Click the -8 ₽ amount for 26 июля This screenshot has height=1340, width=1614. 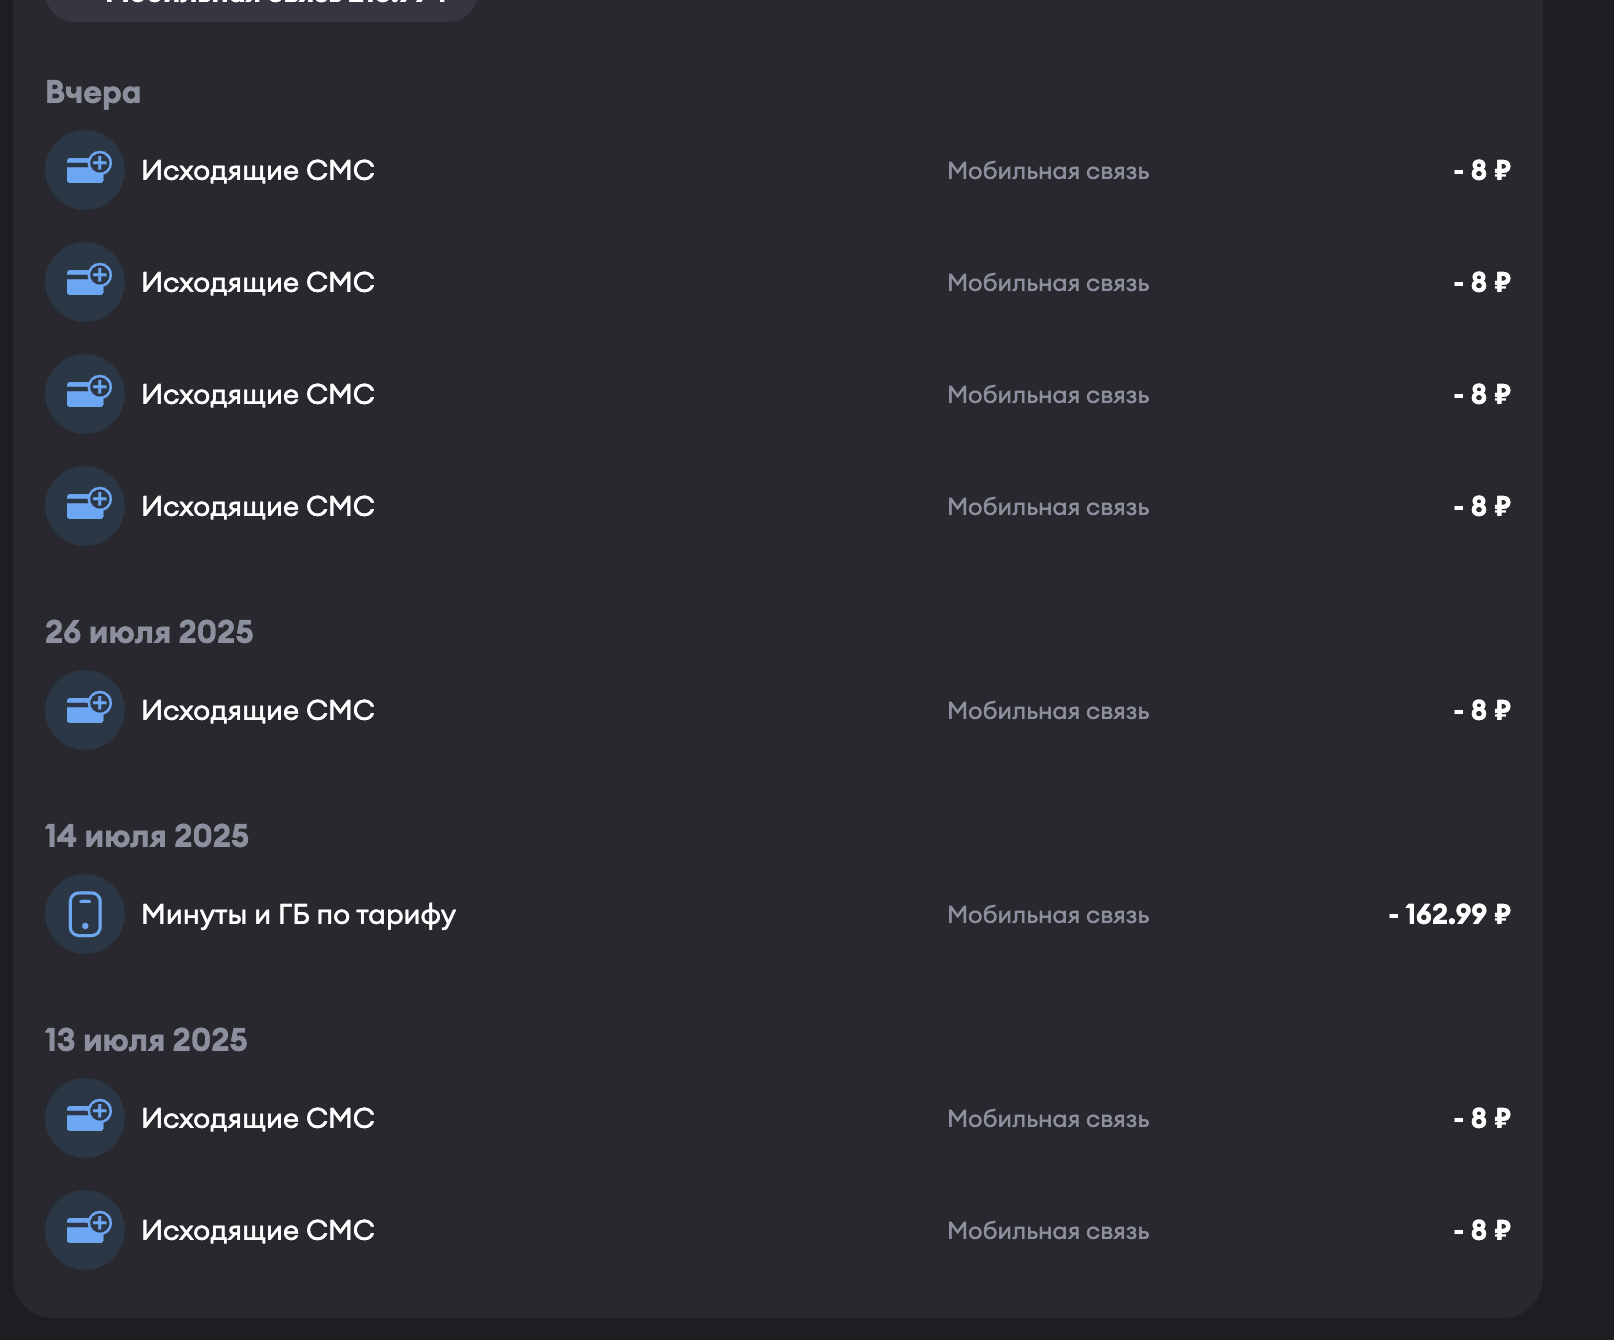click(1481, 710)
